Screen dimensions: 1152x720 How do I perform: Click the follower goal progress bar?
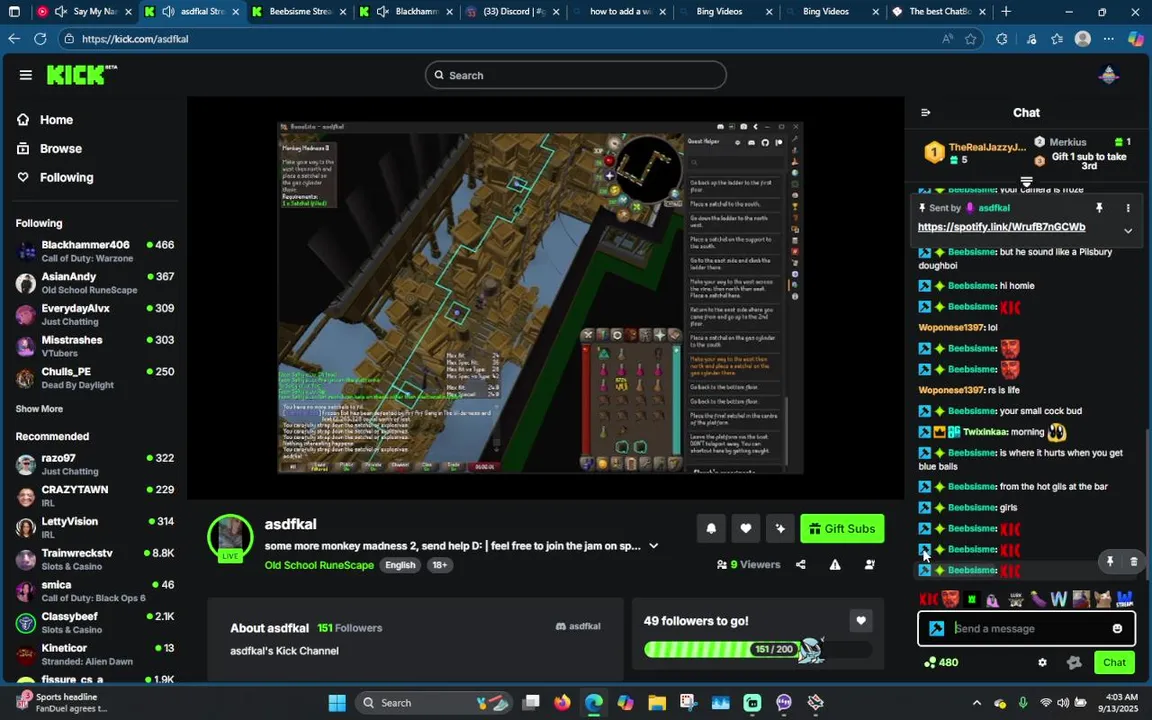click(757, 649)
